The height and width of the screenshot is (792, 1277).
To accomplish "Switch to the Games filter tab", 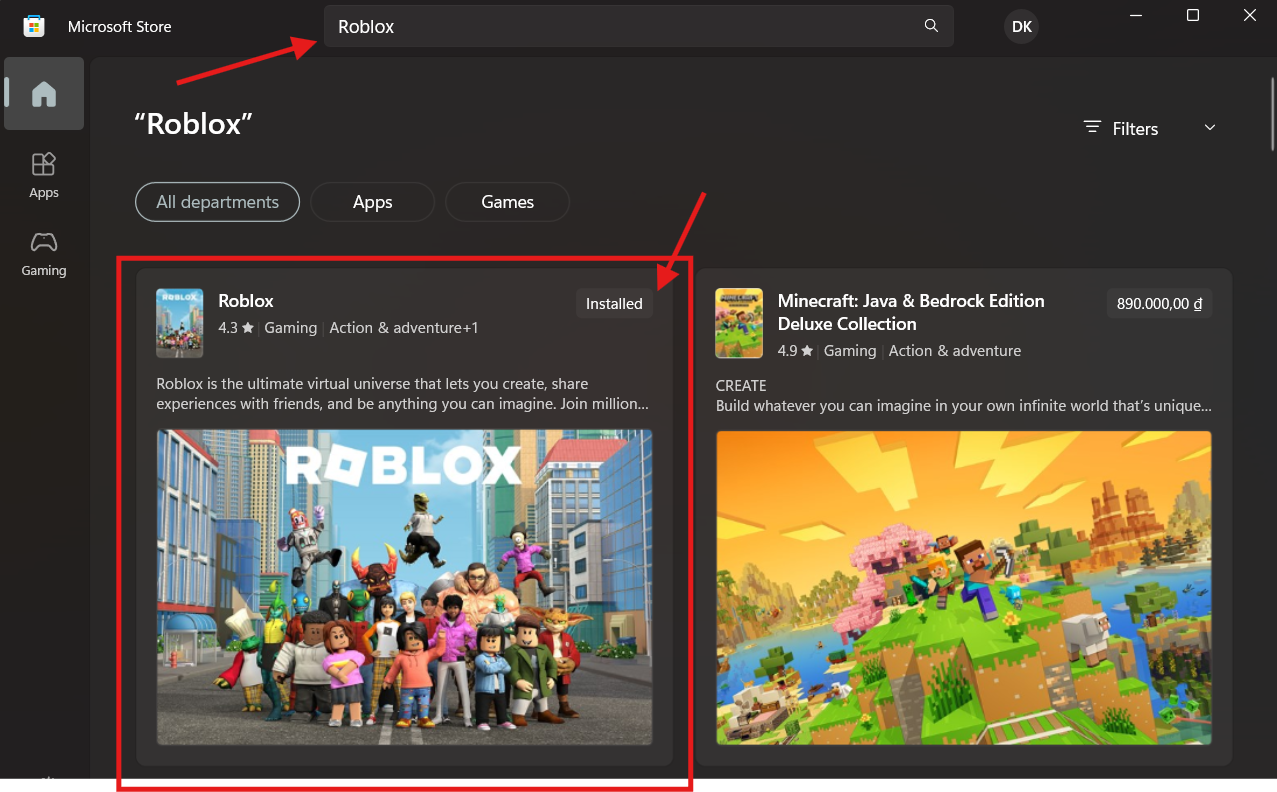I will click(507, 202).
